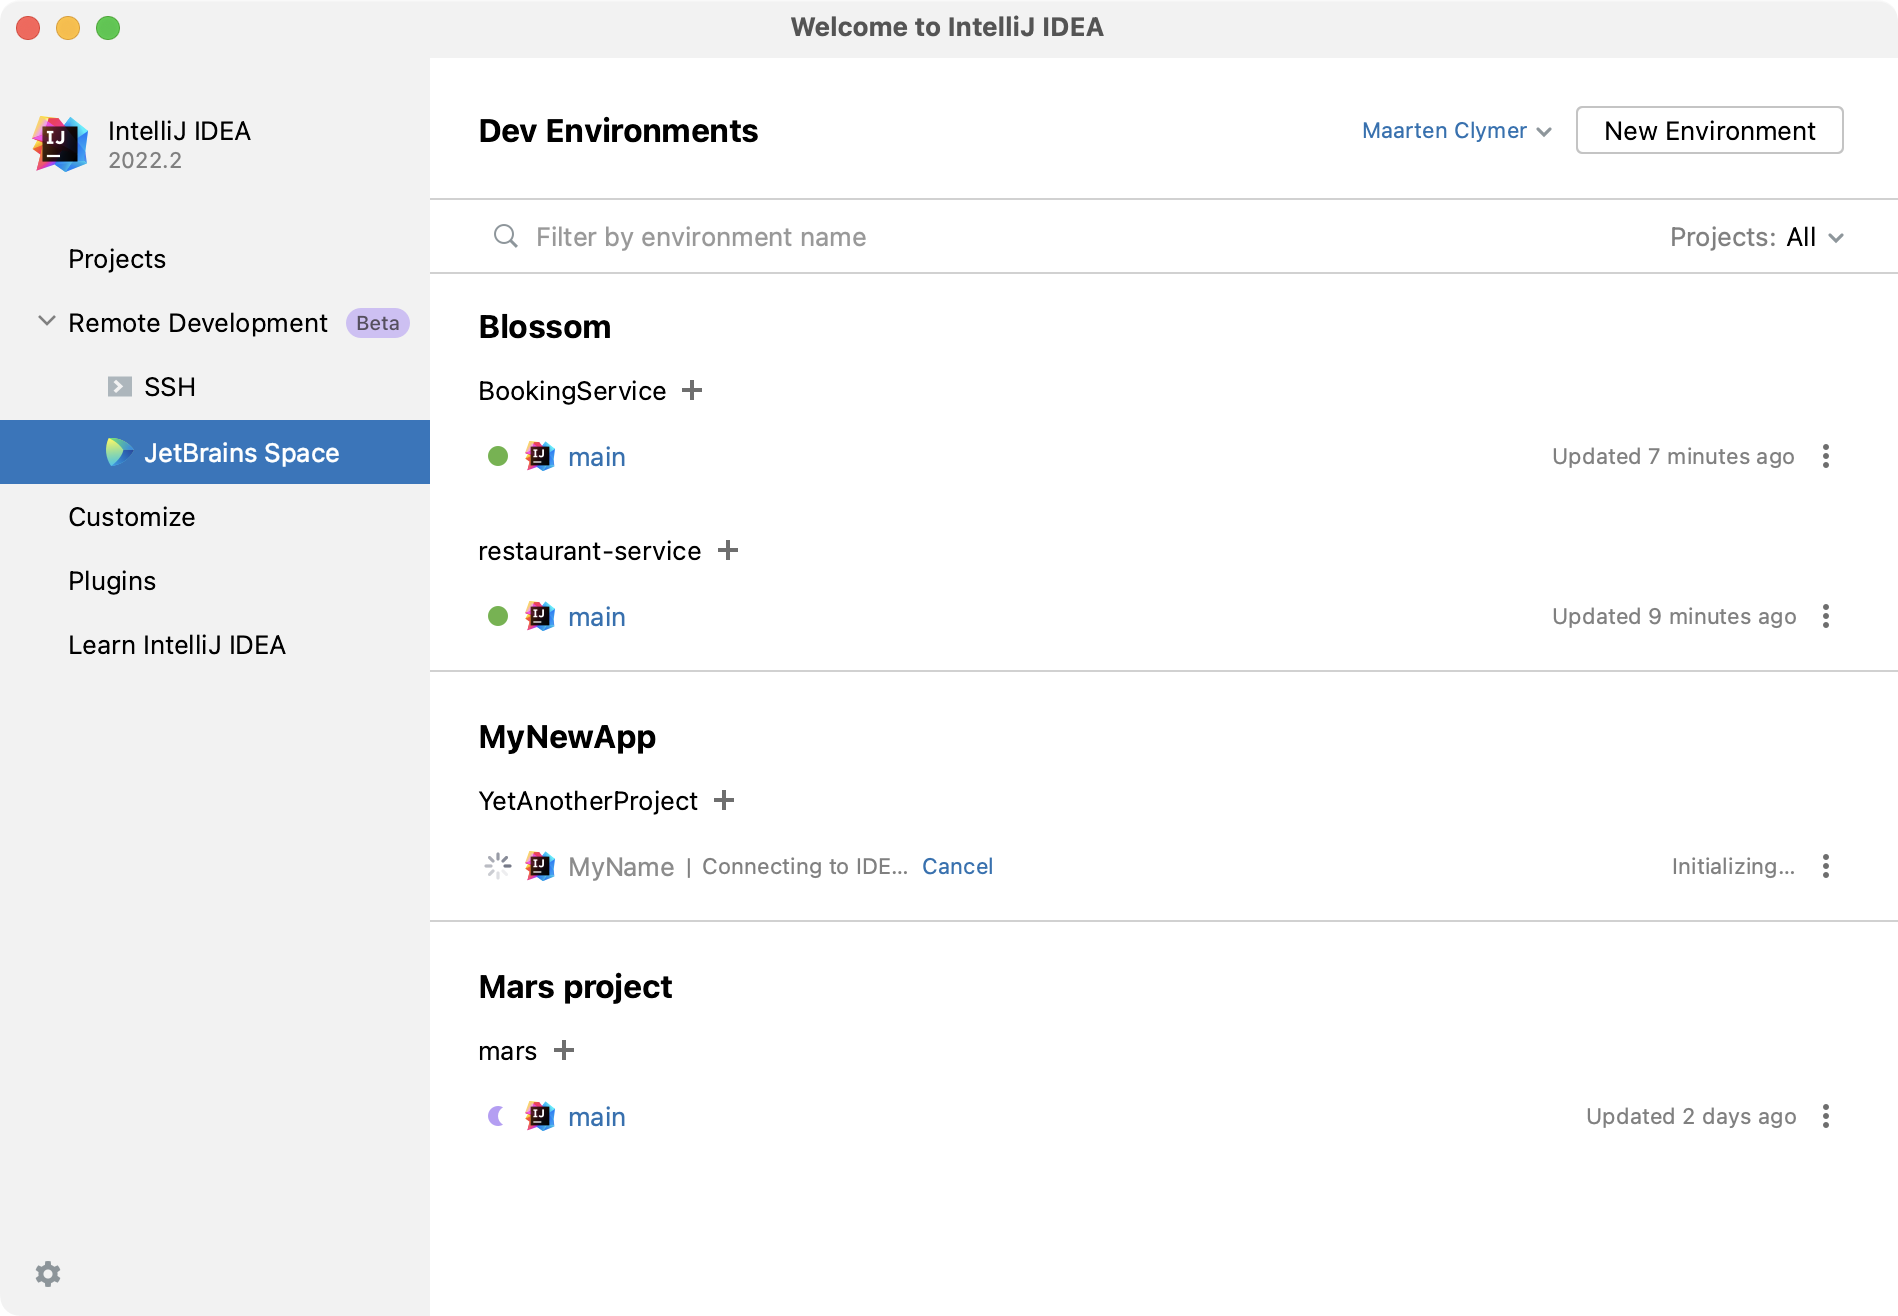Click the loading spinner next to MyName
This screenshot has height=1316, width=1898.
click(498, 866)
